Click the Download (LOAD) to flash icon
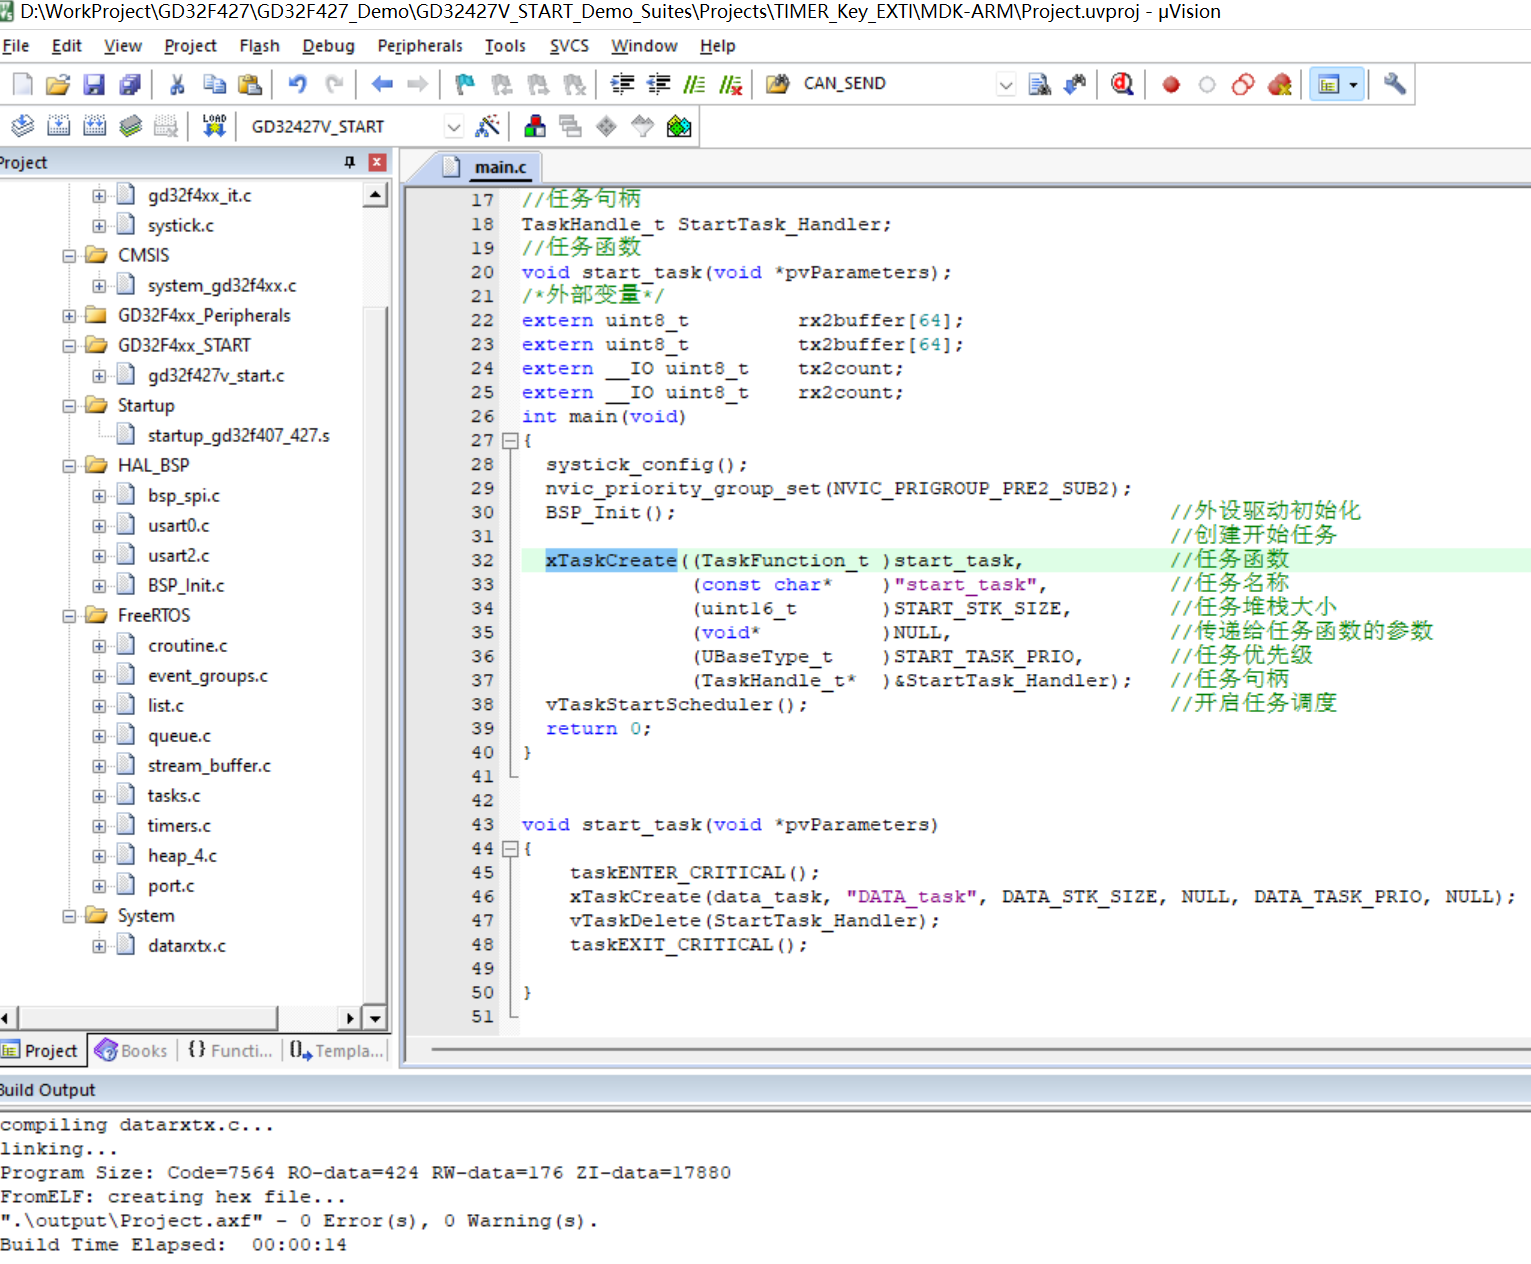Viewport: 1531px width, 1264px height. [214, 126]
